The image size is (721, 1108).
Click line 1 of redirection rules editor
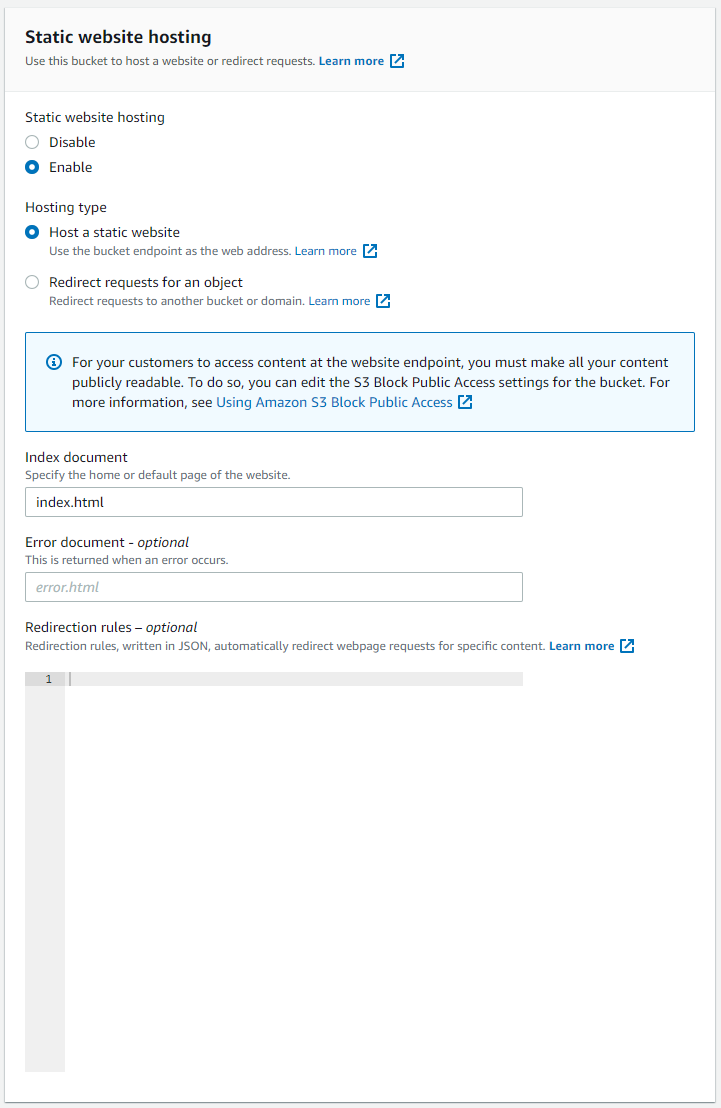[294, 679]
